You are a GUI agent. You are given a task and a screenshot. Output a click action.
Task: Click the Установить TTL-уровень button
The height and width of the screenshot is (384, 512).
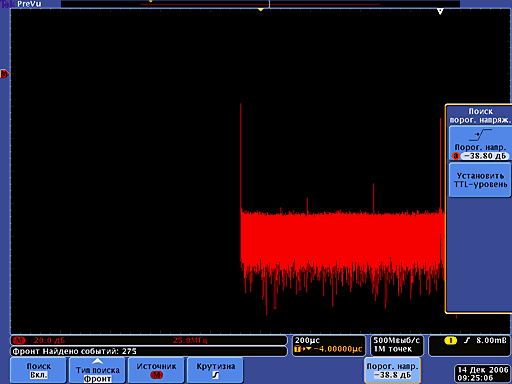pos(480,180)
